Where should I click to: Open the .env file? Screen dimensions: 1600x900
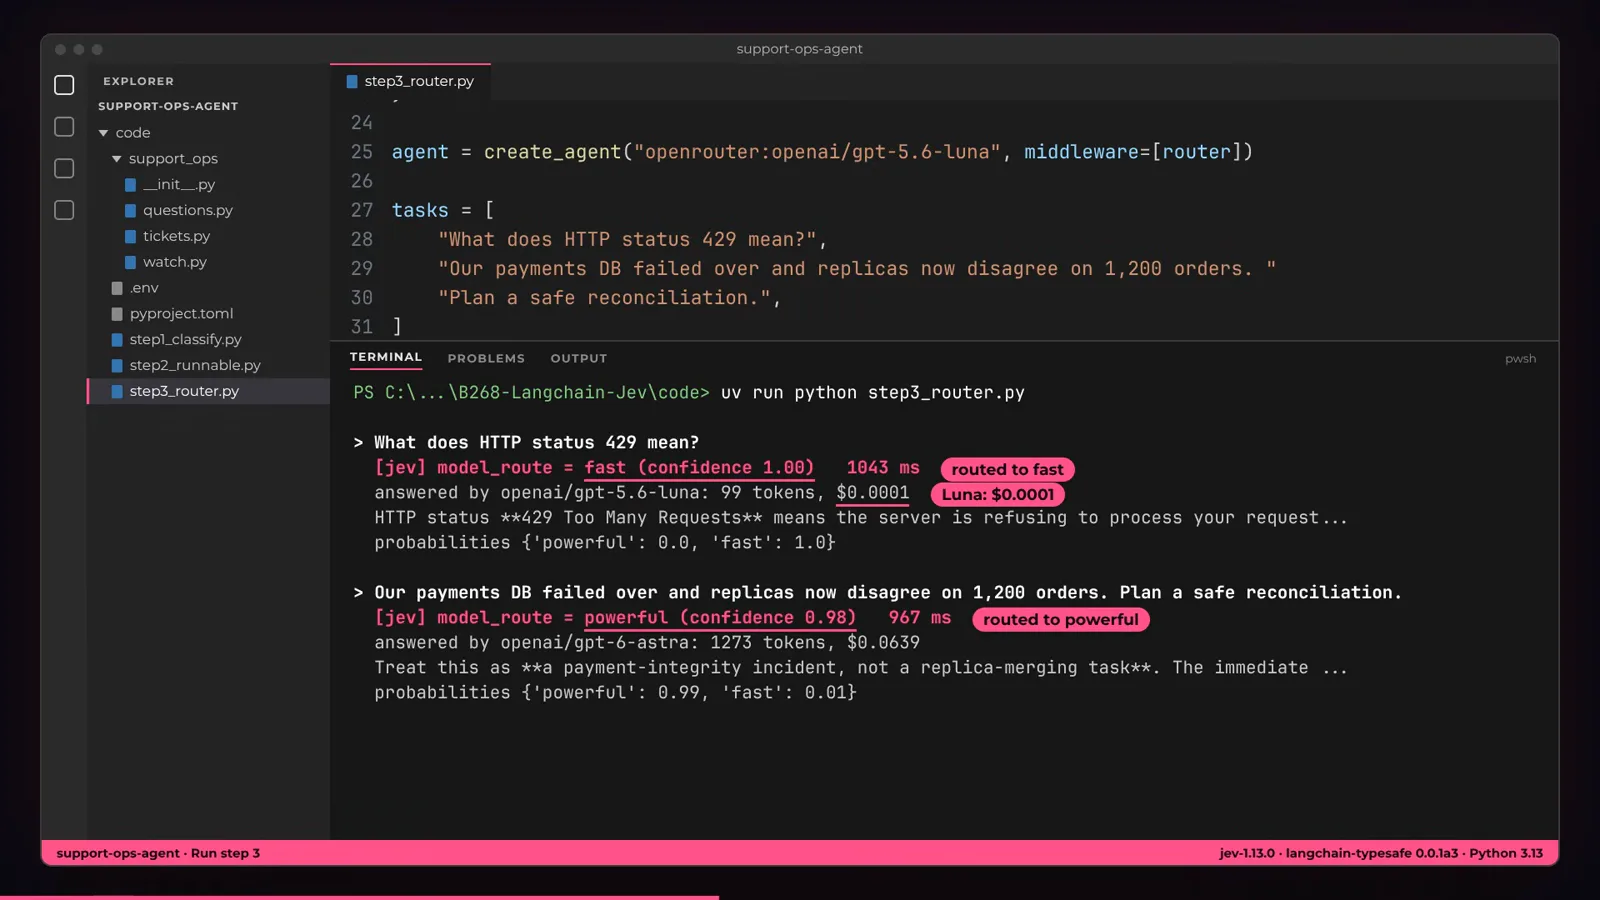click(x=144, y=288)
